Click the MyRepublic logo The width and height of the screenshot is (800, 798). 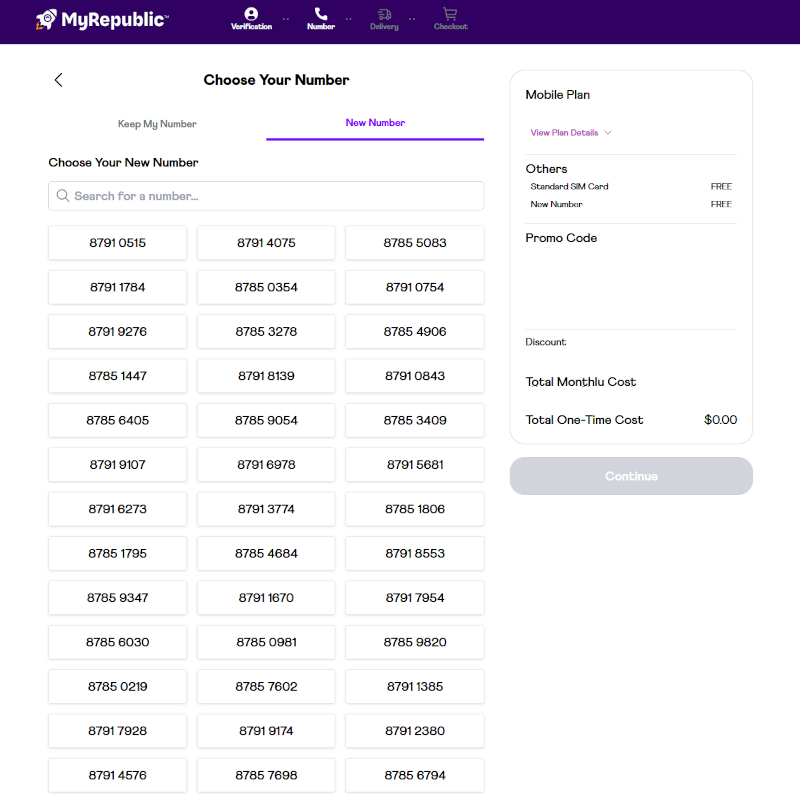point(102,20)
